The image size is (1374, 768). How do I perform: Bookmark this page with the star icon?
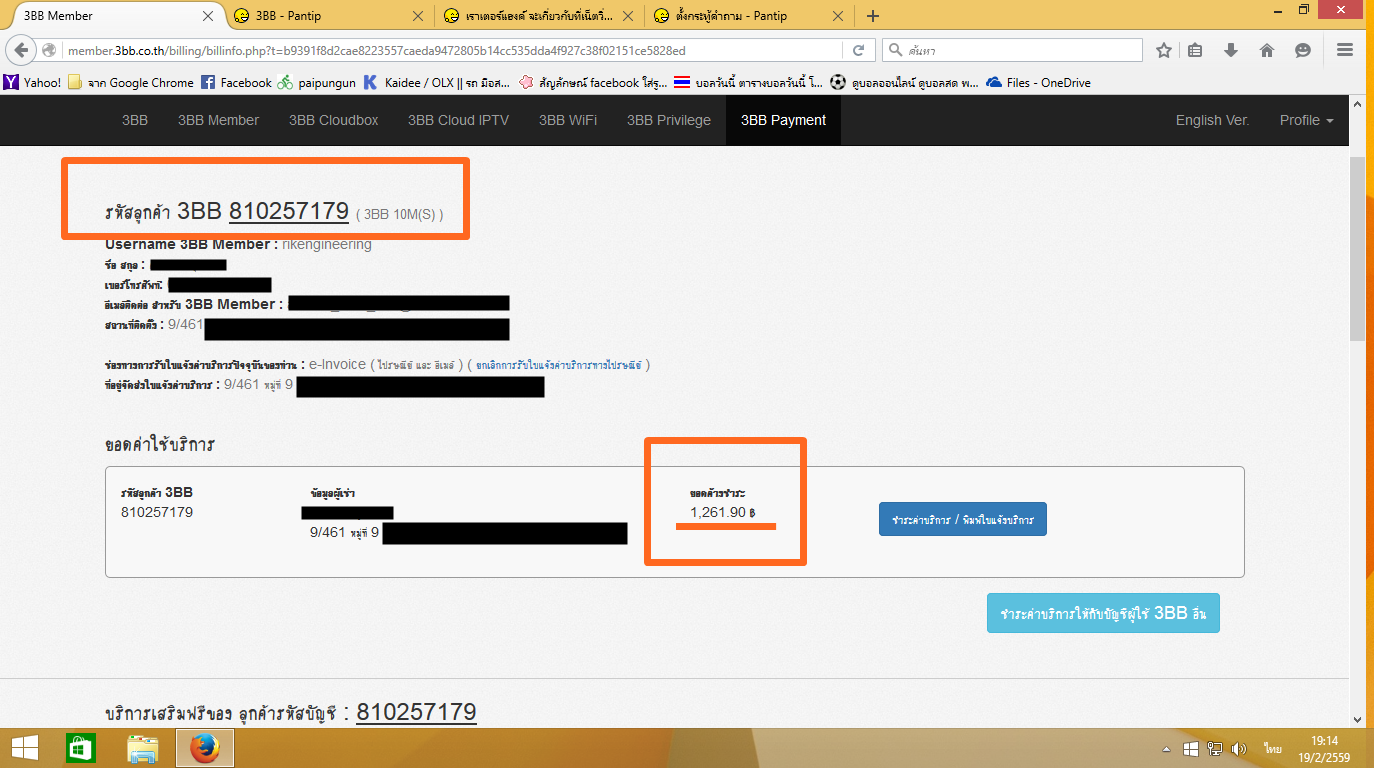pyautogui.click(x=1164, y=50)
